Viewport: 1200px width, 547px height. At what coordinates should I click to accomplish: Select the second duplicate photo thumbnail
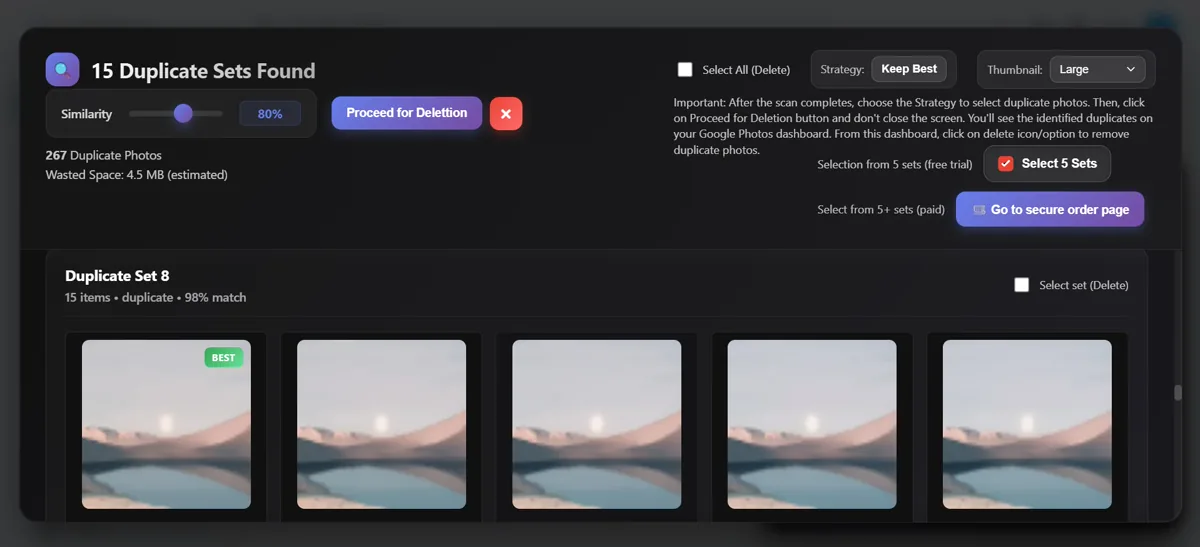(381, 424)
